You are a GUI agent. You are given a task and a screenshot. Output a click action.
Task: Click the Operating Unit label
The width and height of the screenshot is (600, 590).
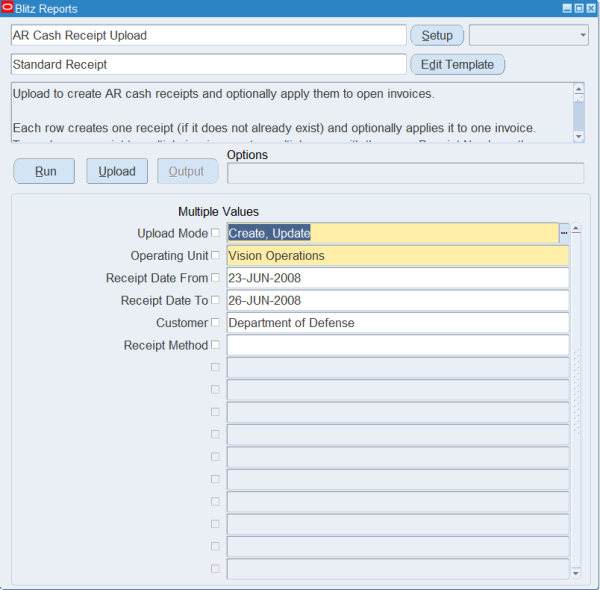170,256
